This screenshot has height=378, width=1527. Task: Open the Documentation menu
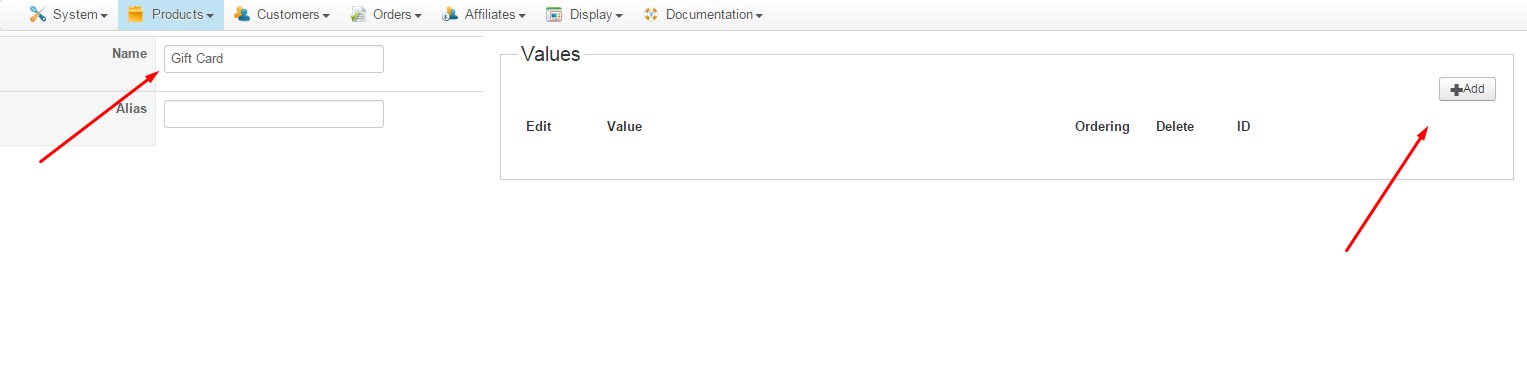pyautogui.click(x=703, y=15)
